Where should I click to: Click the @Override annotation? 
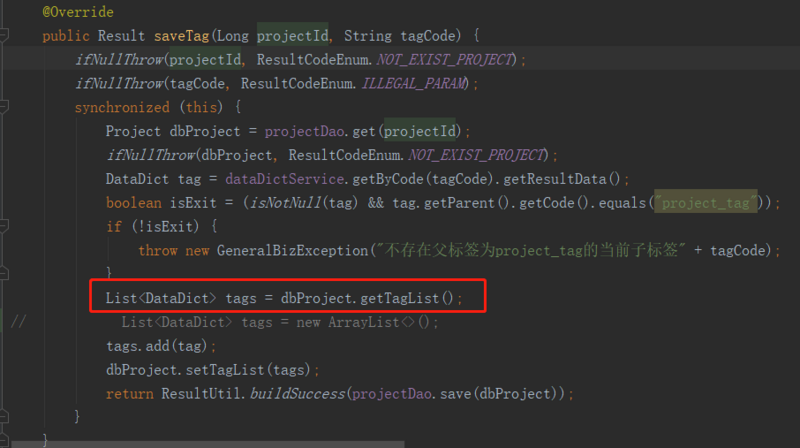point(78,12)
